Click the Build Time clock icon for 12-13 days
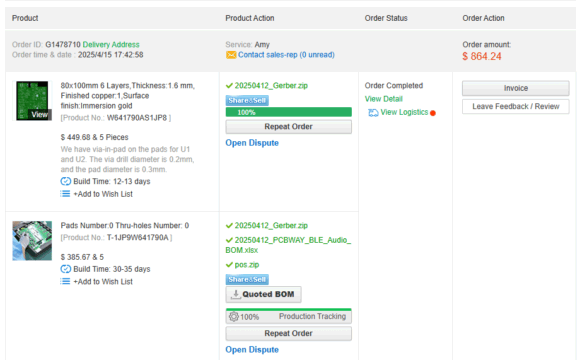 tap(66, 181)
